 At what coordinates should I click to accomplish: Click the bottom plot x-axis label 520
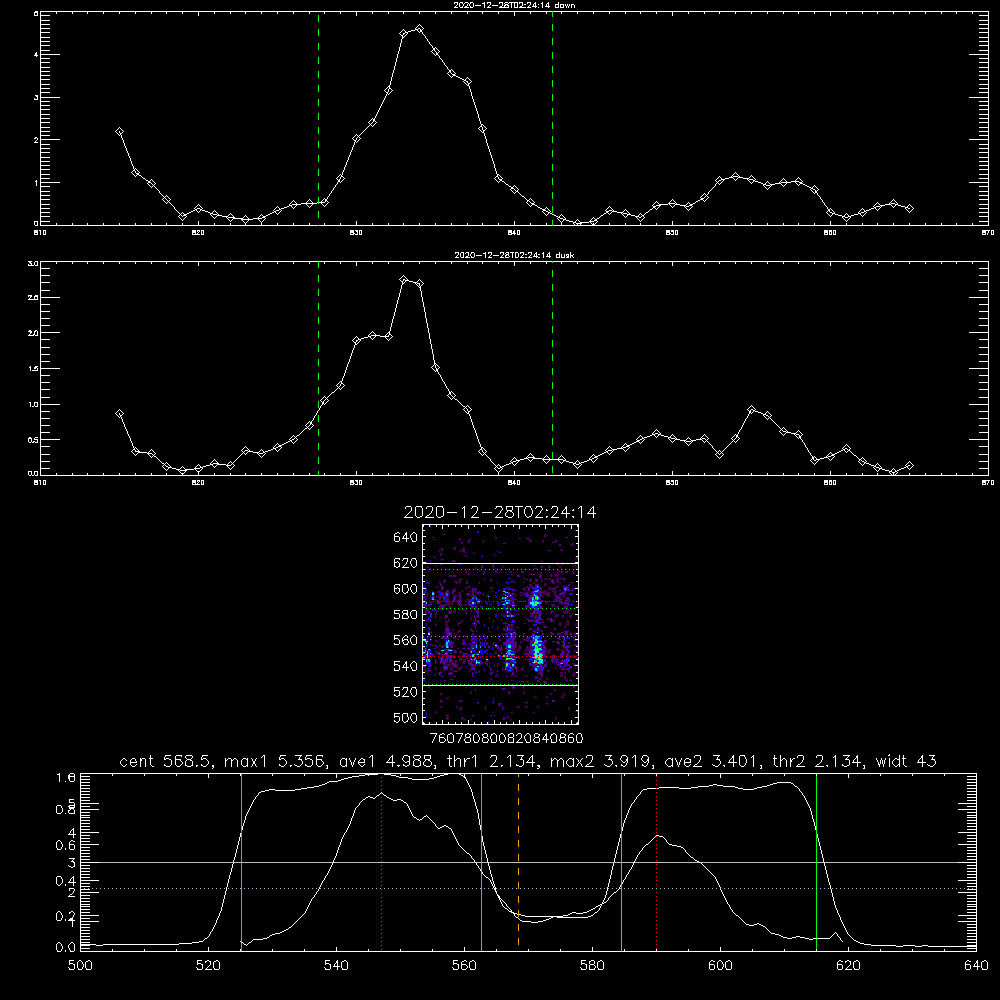pyautogui.click(x=208, y=966)
